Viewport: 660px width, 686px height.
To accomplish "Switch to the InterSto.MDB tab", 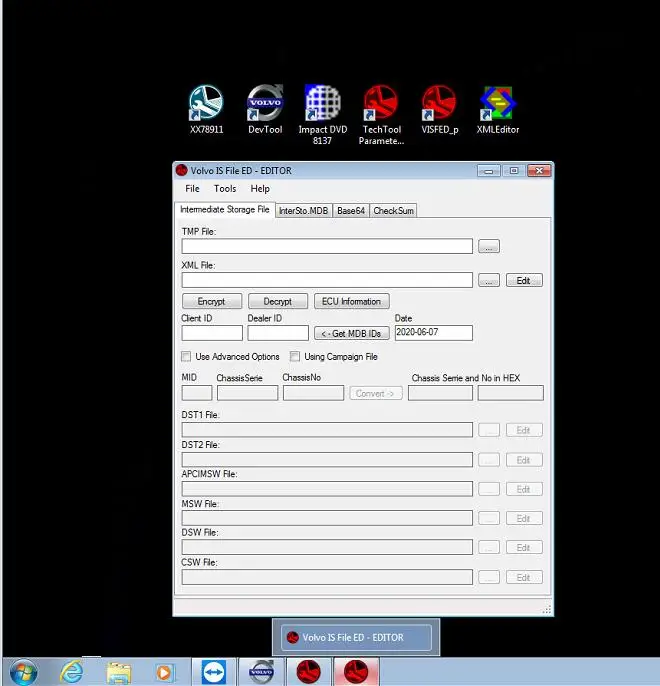I will point(304,210).
